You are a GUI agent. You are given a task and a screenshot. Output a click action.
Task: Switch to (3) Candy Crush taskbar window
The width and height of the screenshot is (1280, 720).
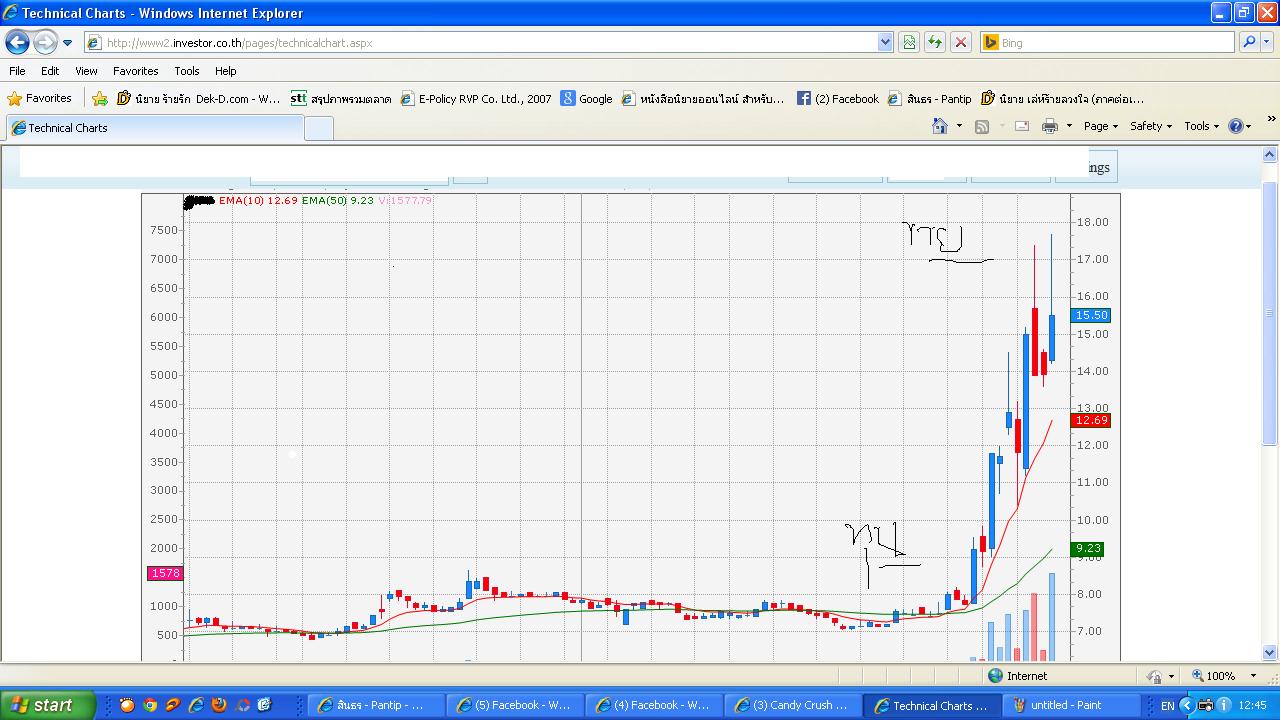(792, 705)
